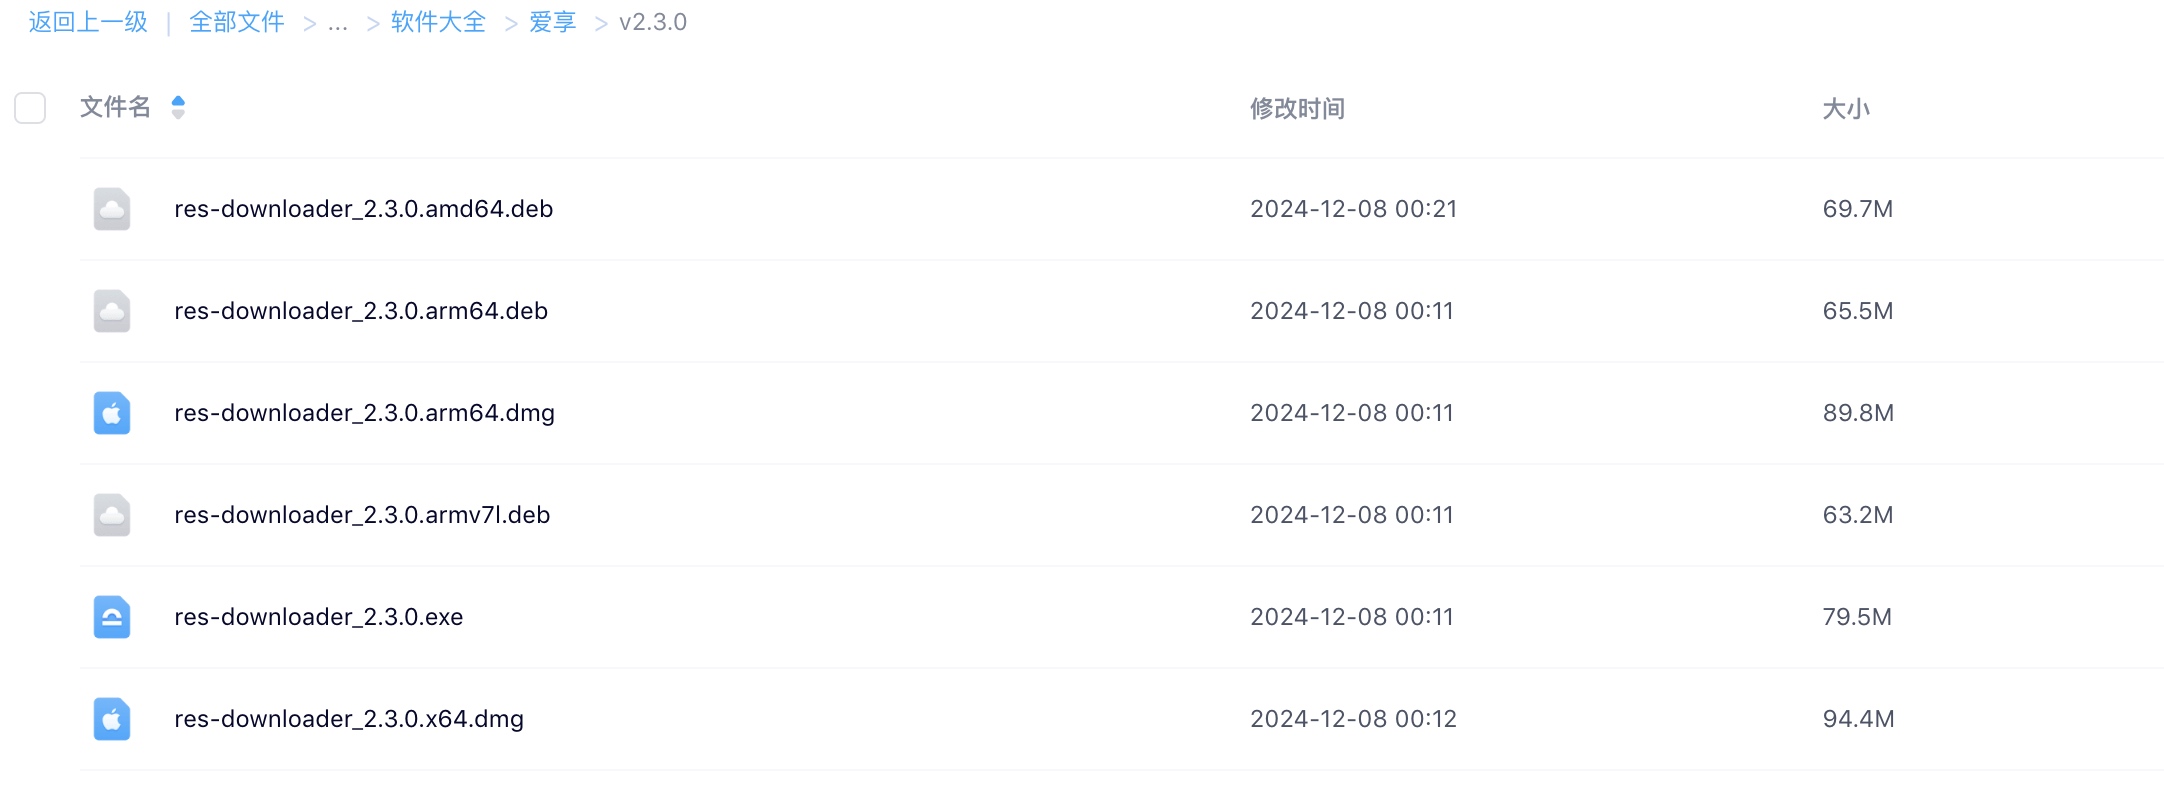
Task: Toggle the select-all files checkbox
Action: (x=30, y=108)
